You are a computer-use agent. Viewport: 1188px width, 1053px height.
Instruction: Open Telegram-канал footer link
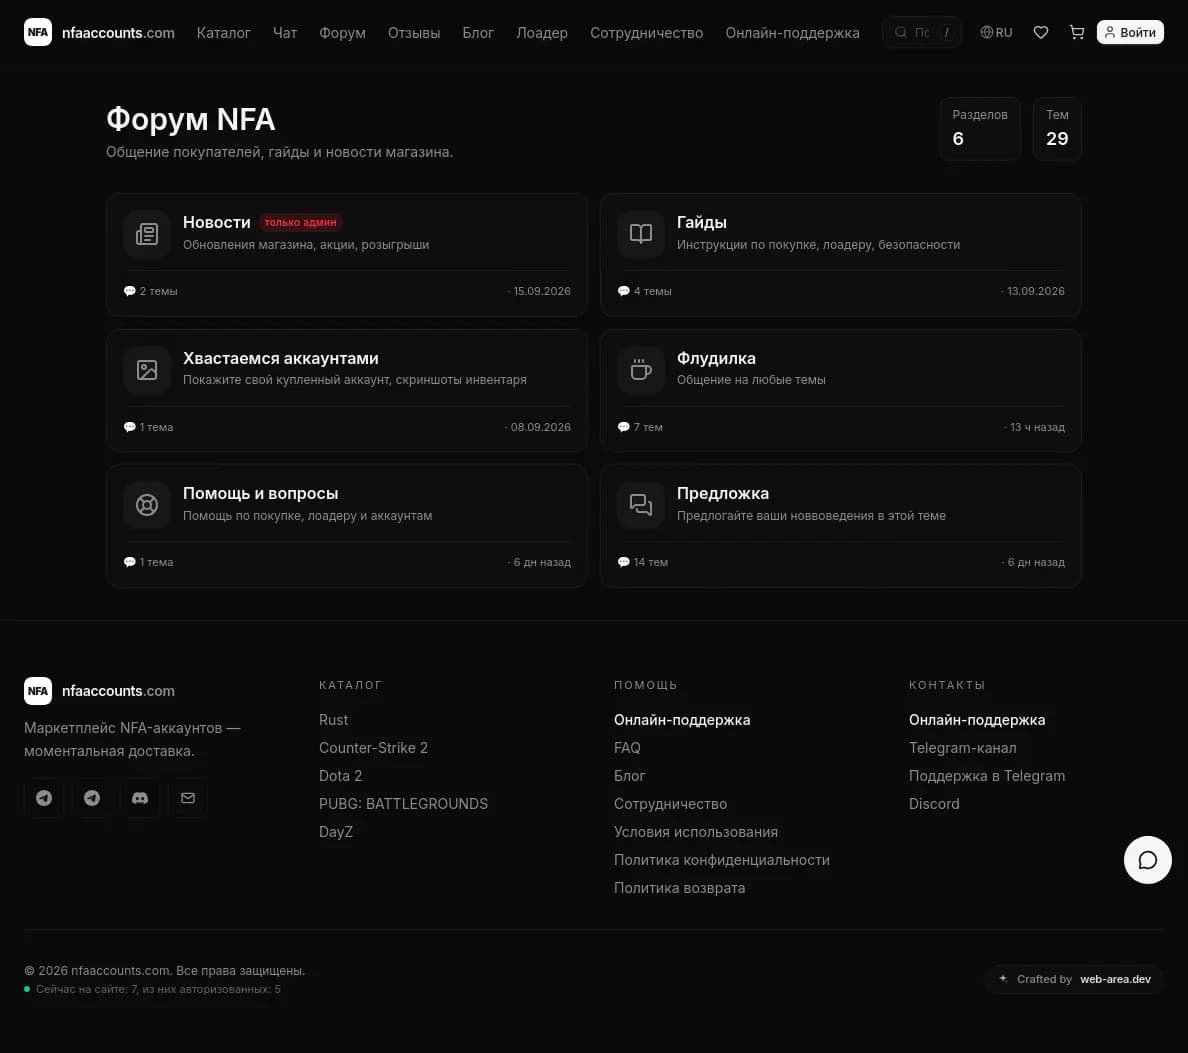tap(962, 748)
